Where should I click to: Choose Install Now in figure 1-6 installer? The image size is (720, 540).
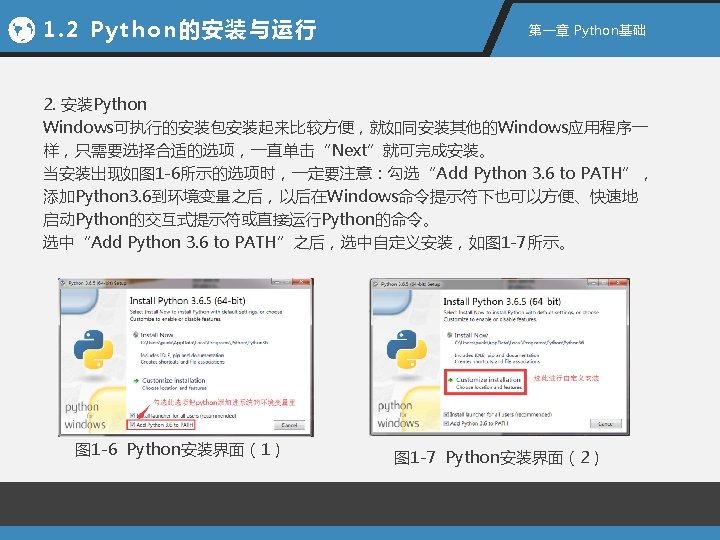(157, 335)
